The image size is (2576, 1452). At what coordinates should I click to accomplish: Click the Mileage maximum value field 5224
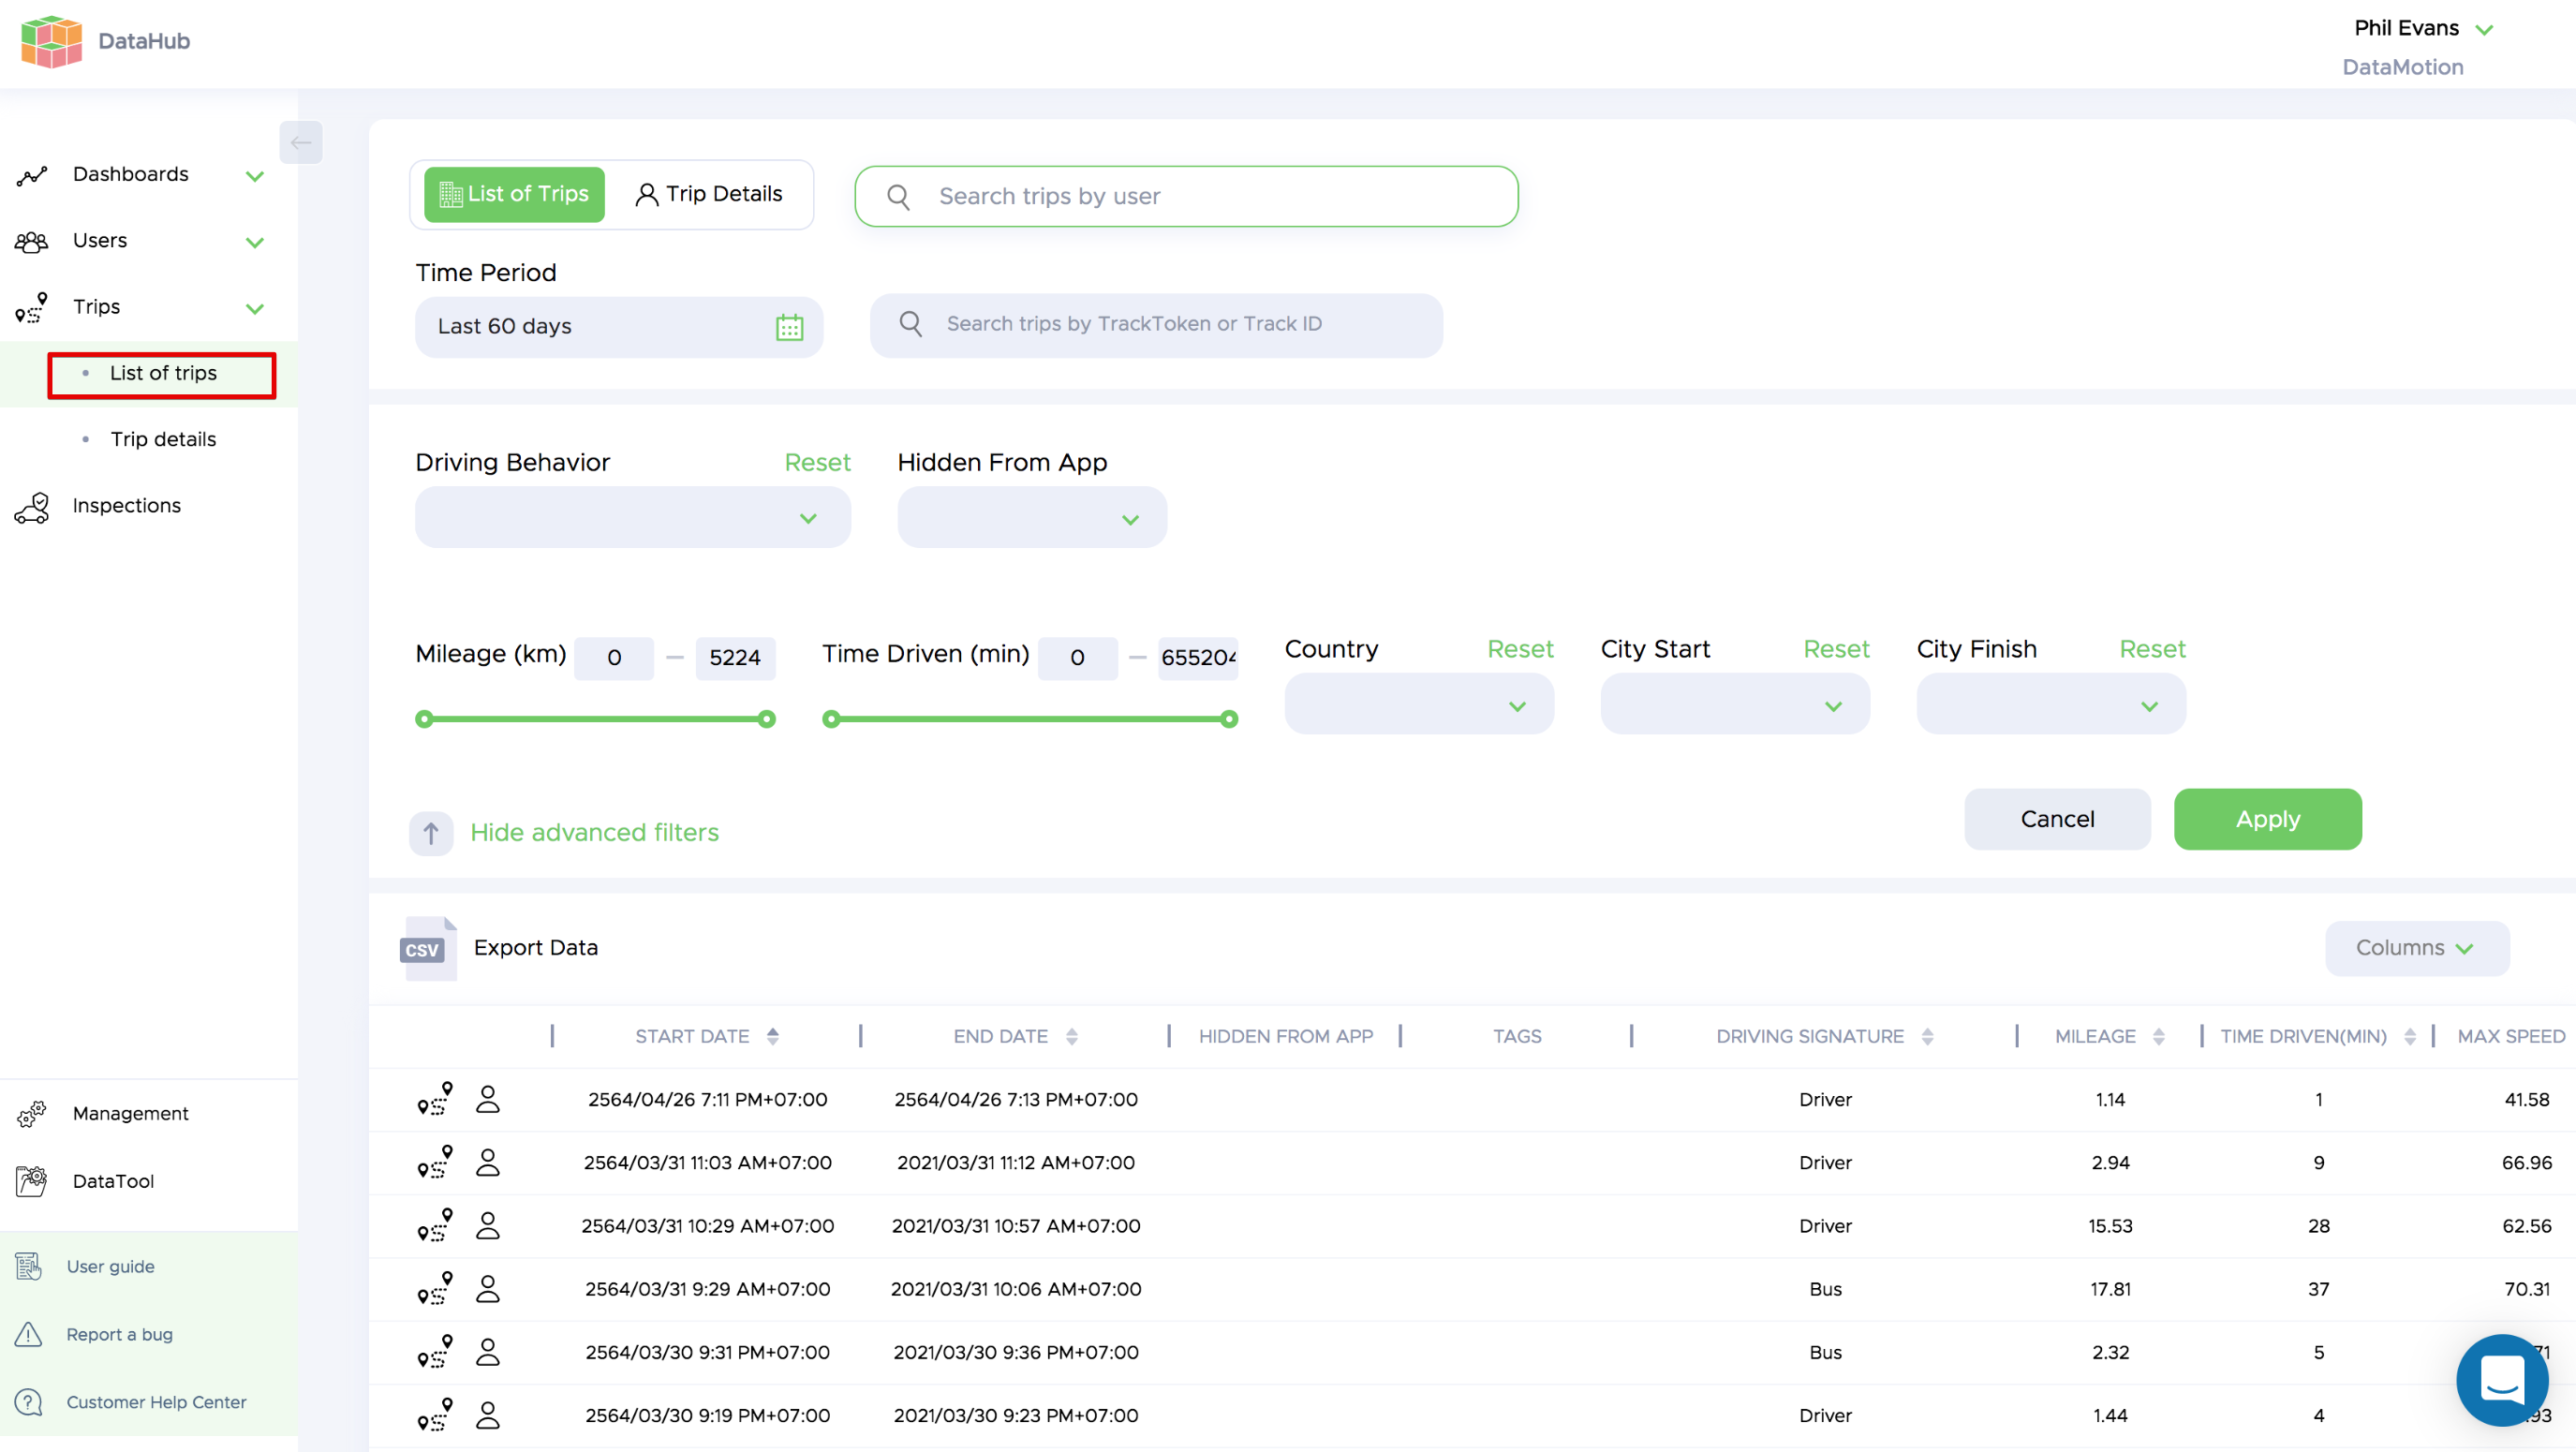click(x=735, y=658)
